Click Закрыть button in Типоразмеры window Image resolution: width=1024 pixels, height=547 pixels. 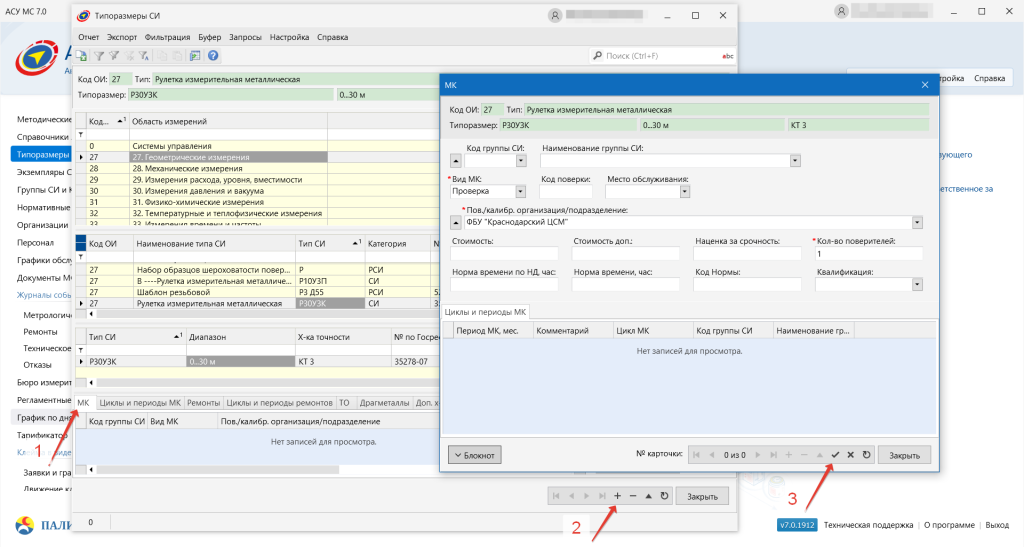point(702,496)
